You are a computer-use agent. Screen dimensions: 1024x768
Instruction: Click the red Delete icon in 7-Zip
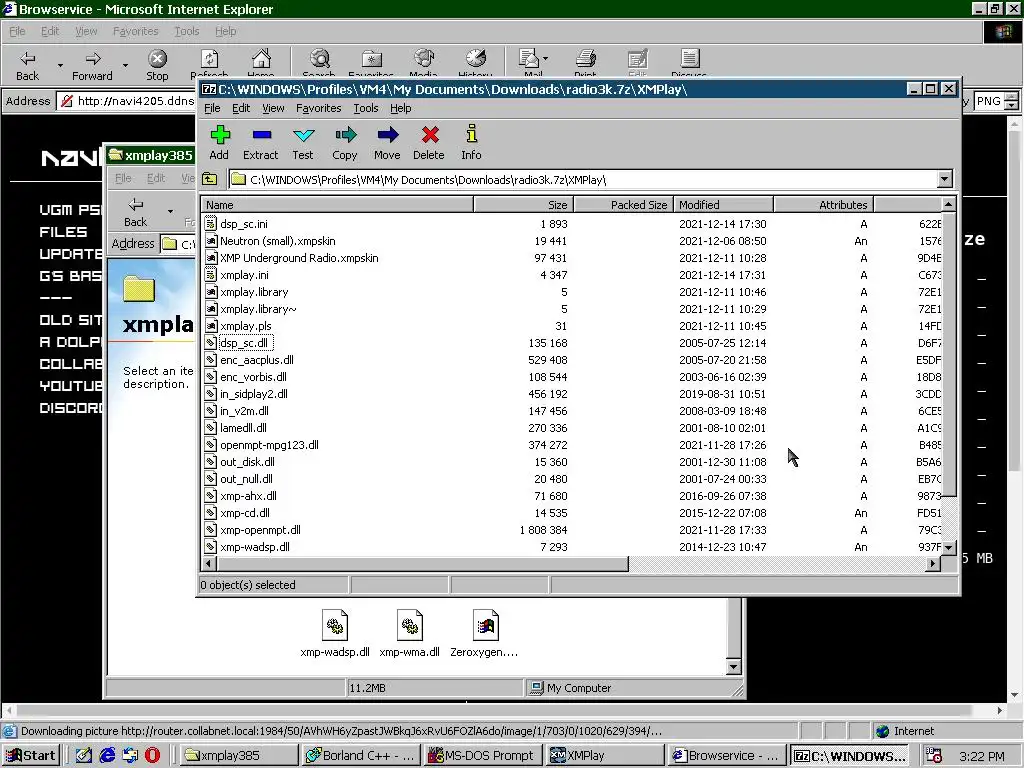coord(430,135)
